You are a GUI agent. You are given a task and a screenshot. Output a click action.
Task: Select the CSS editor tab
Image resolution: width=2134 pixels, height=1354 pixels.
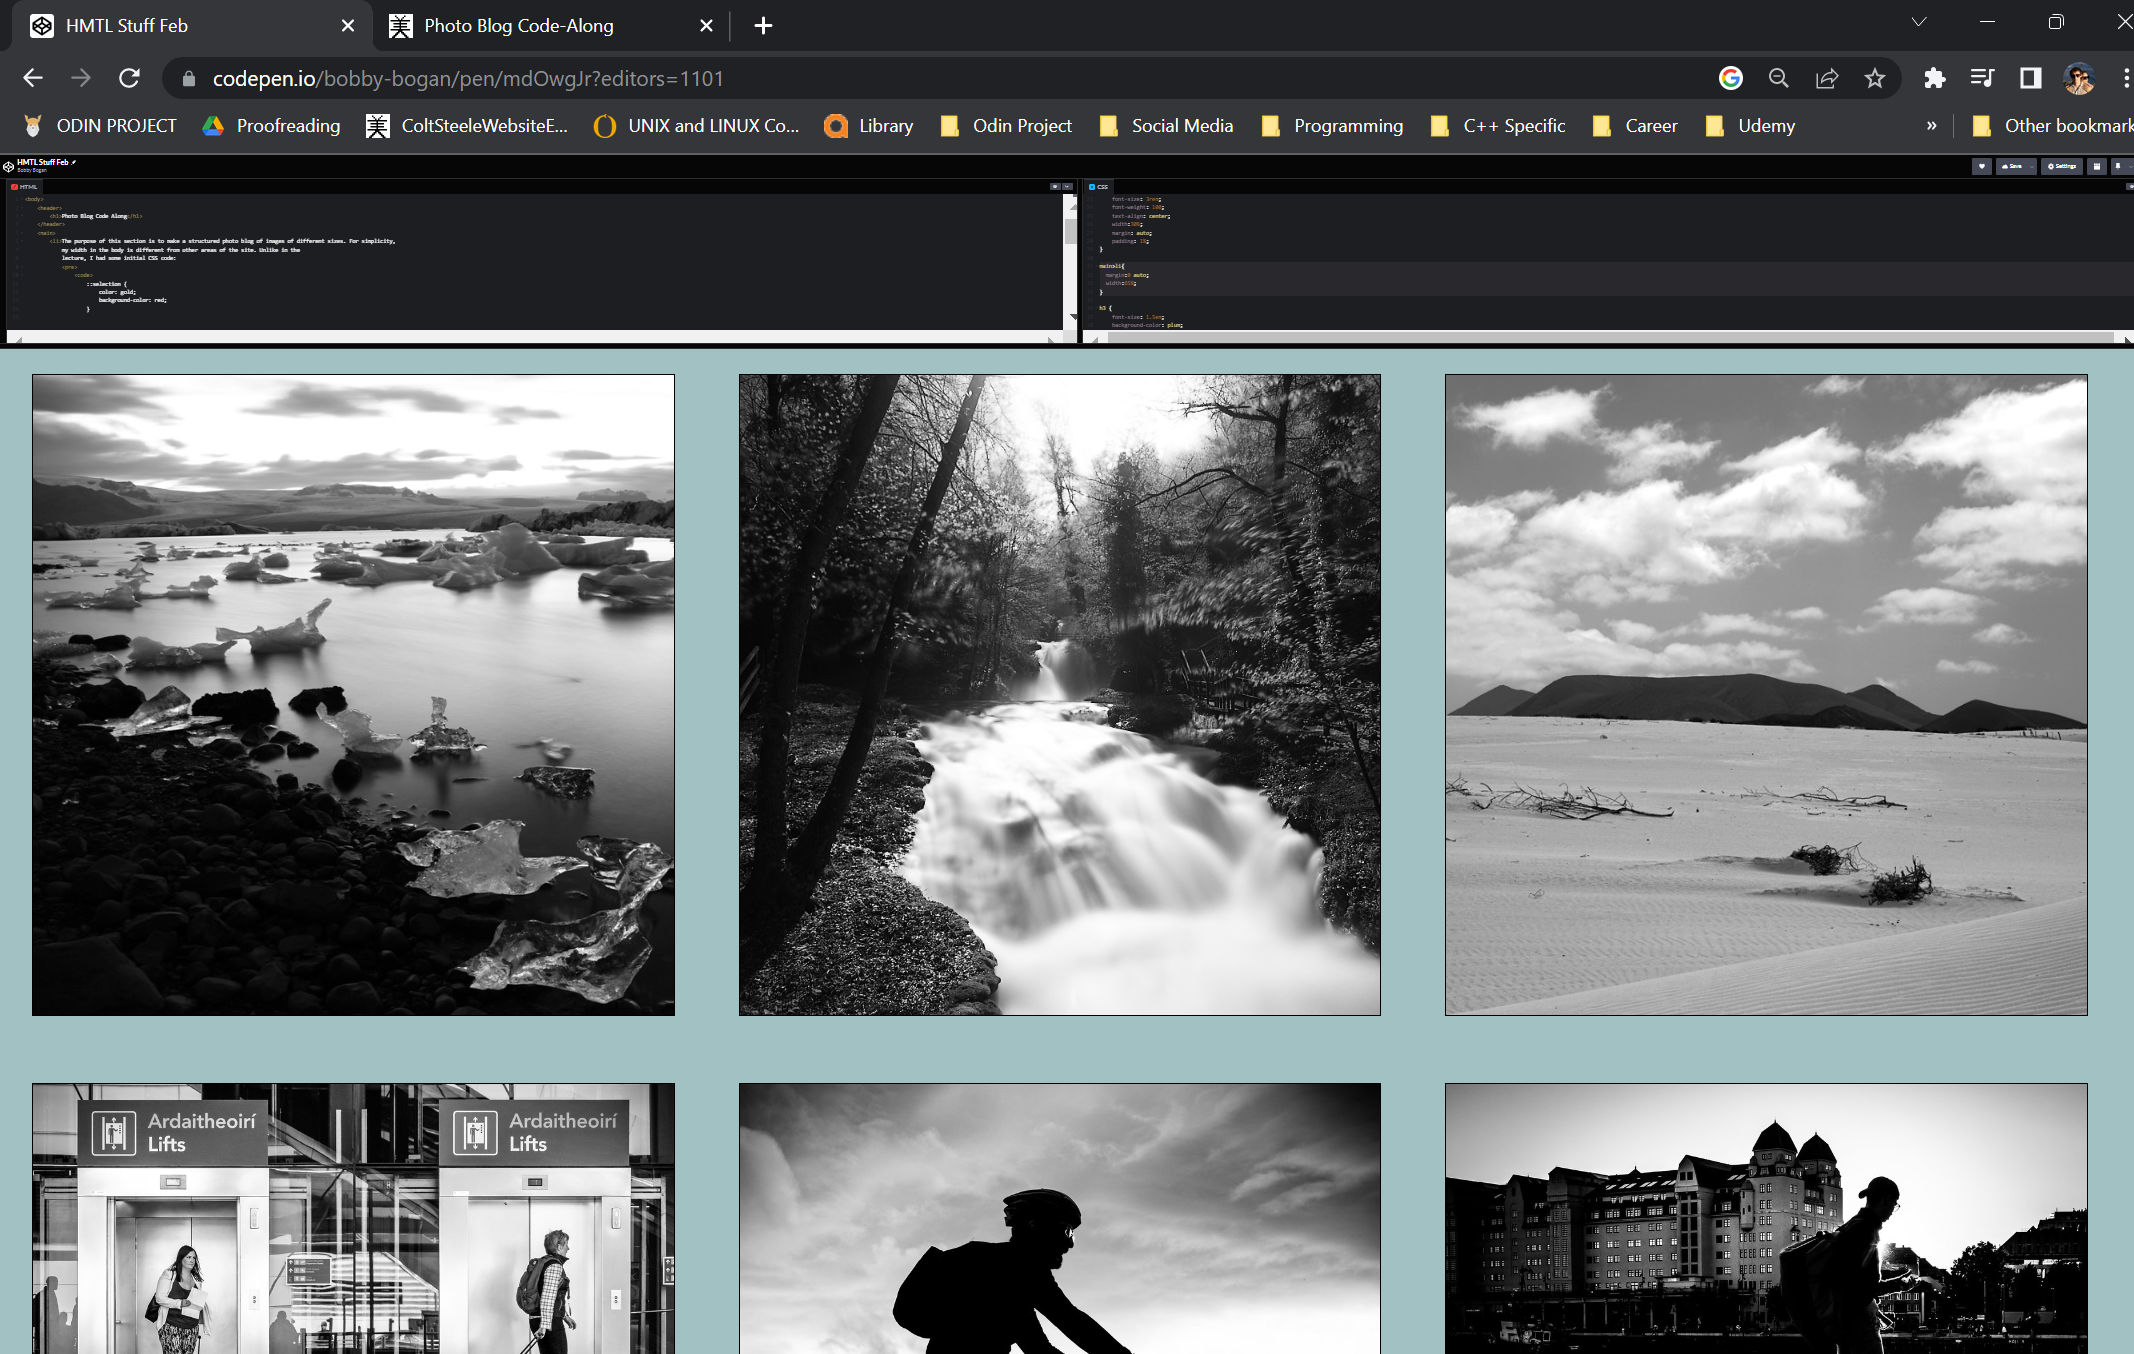1099,186
